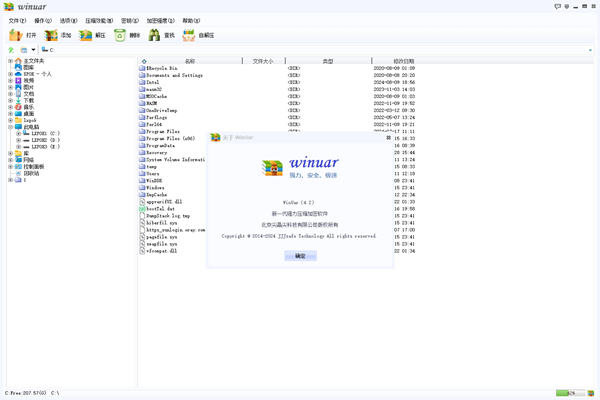Open the 文件 menu
Image resolution: width=600 pixels, height=400 pixels.
17,21
